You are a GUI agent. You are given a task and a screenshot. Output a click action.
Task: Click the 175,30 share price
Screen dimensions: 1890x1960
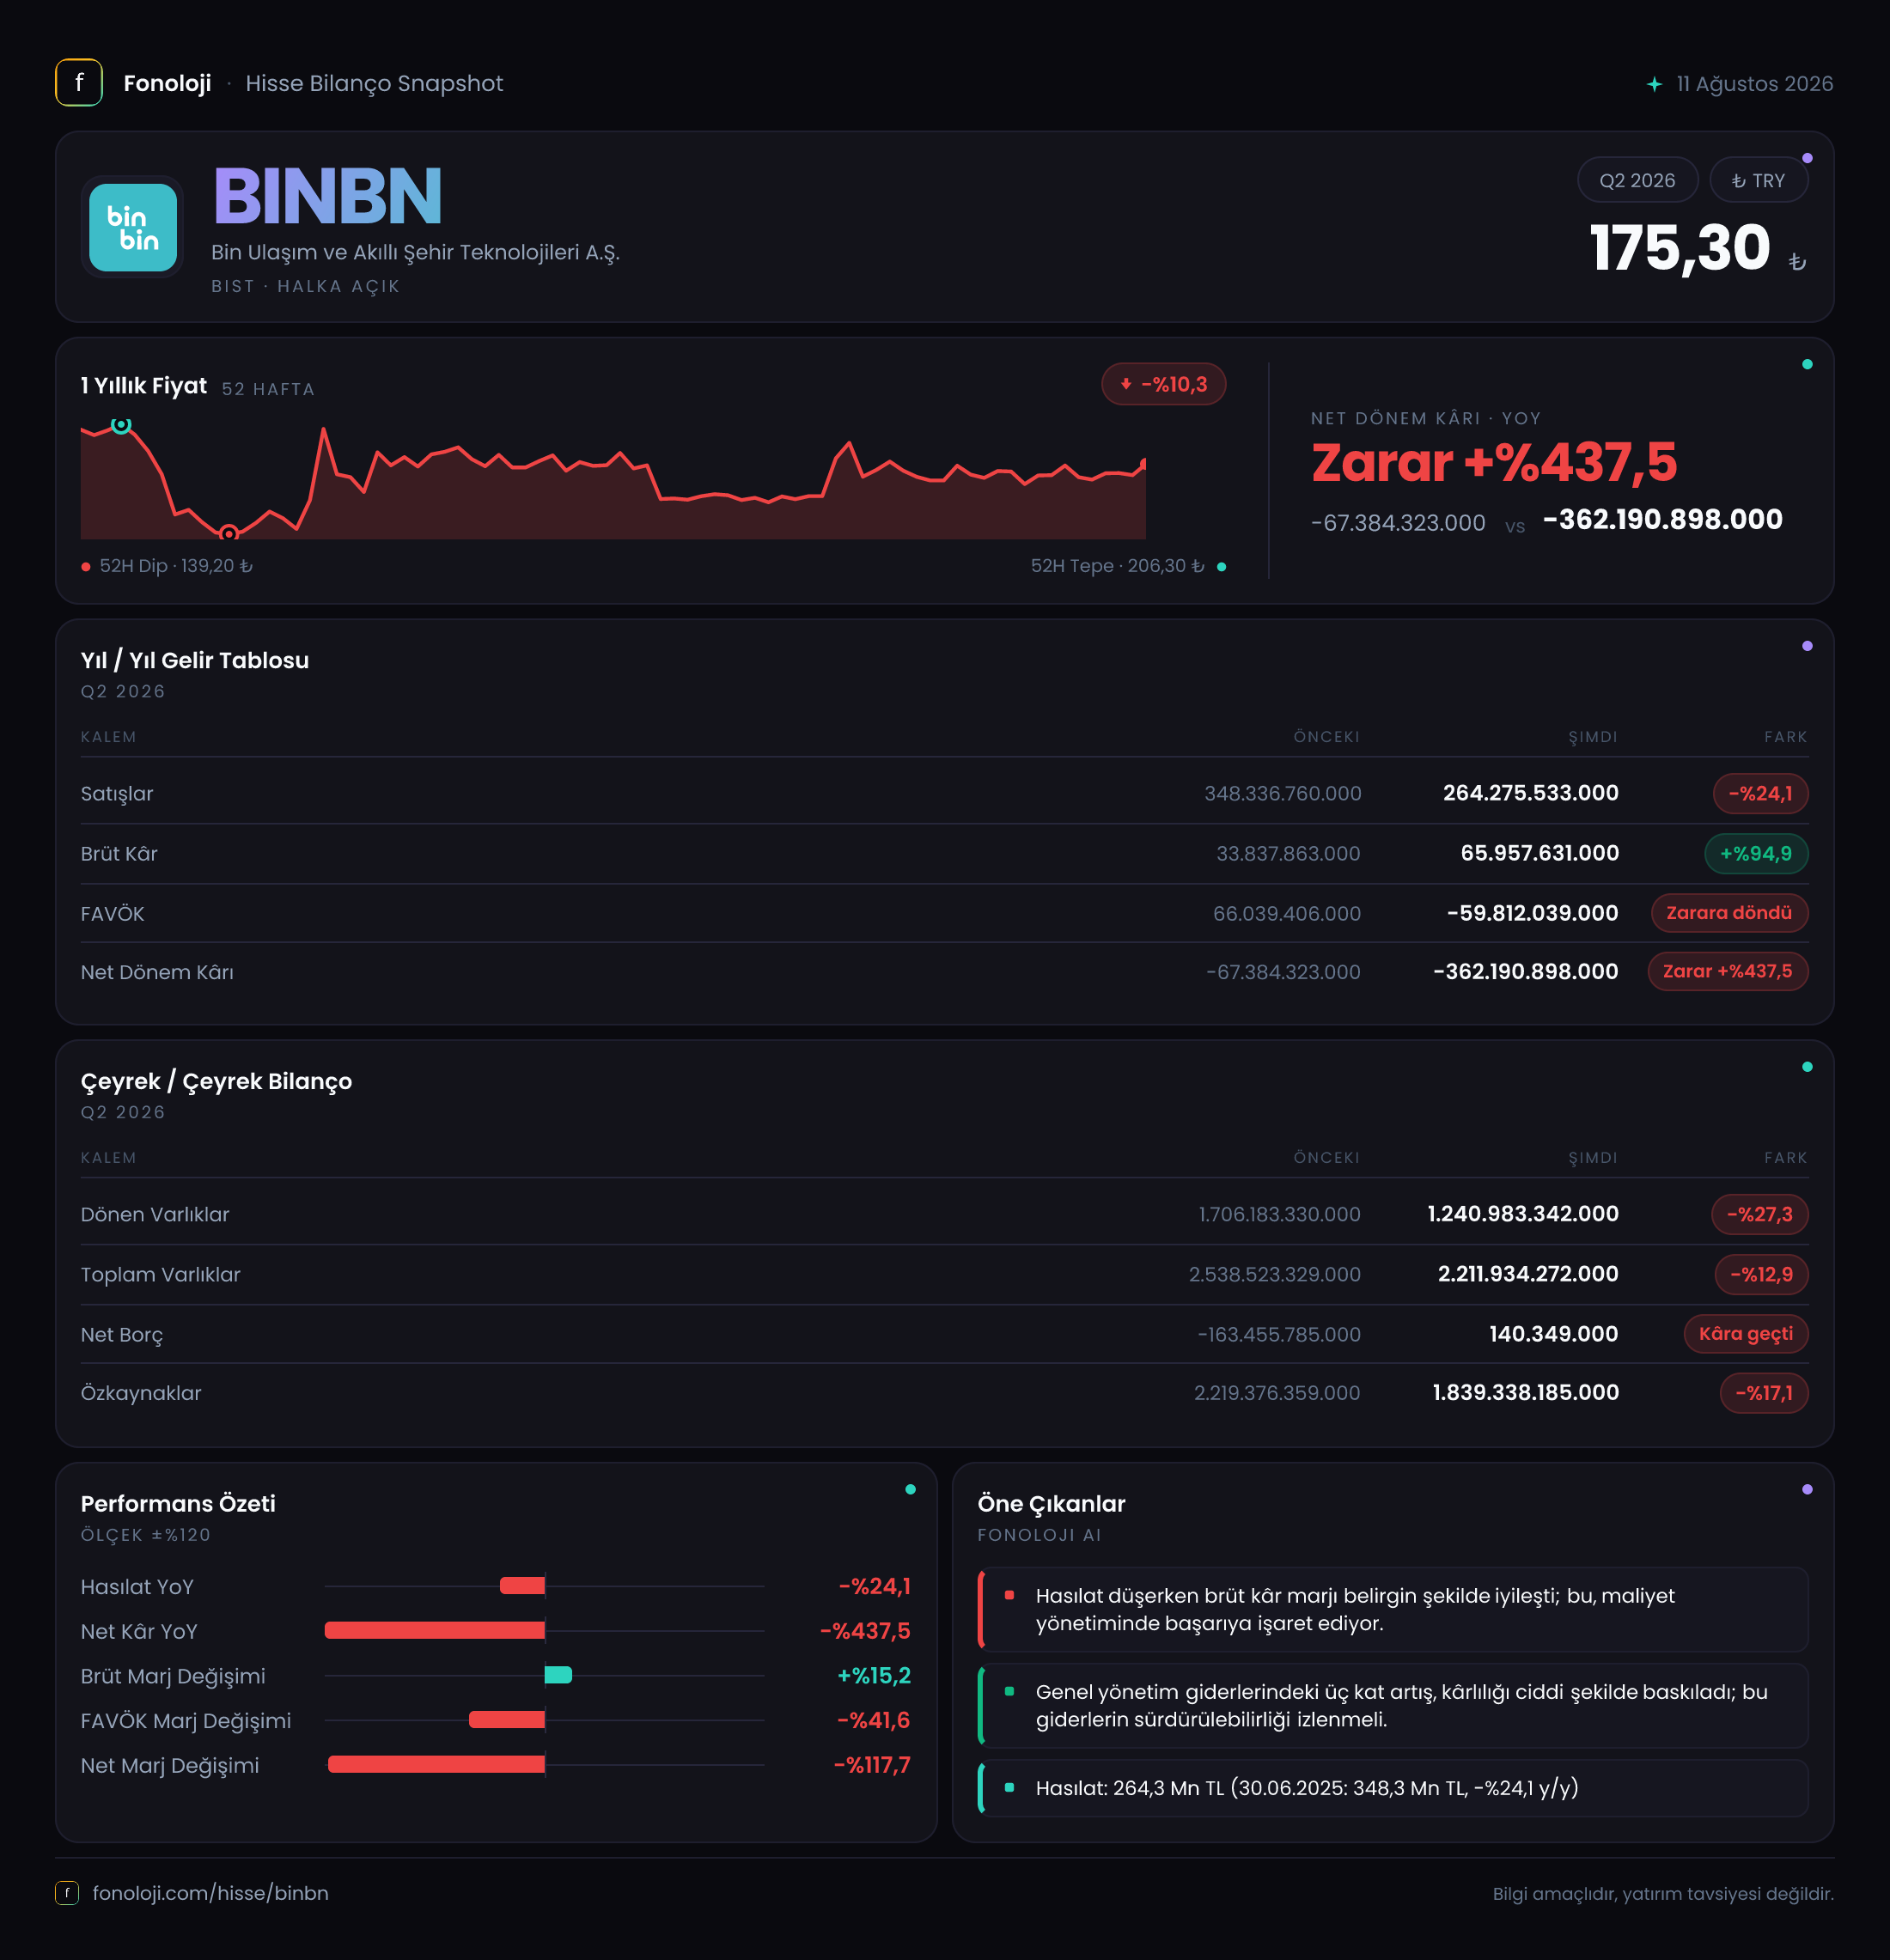coord(1680,248)
